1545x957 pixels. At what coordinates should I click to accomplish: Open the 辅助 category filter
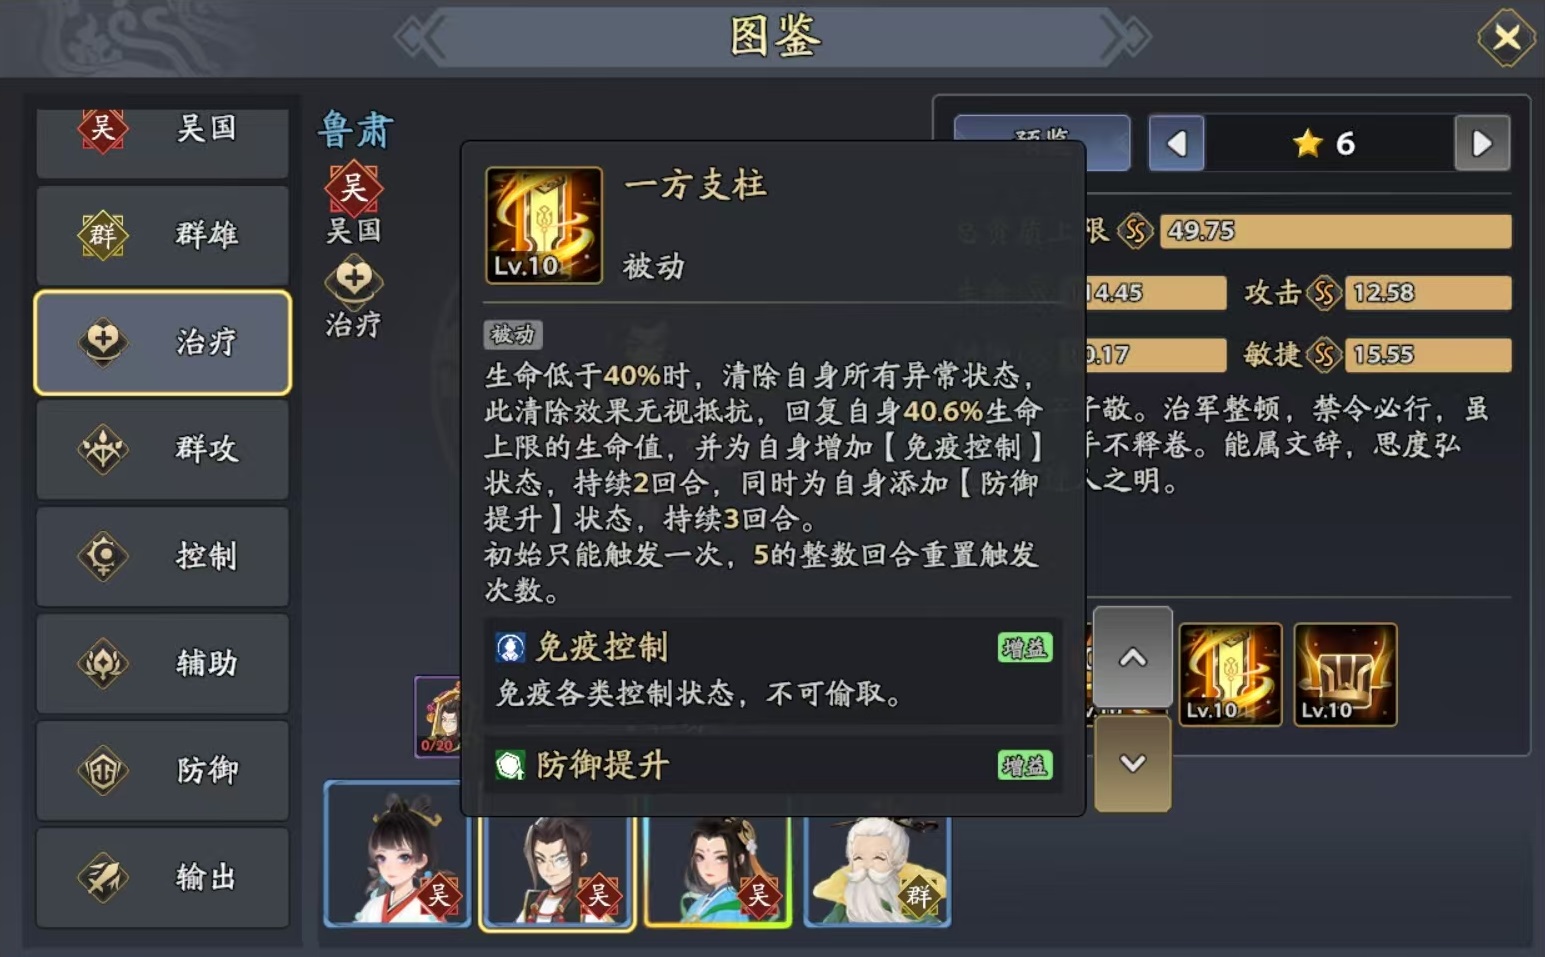(163, 663)
